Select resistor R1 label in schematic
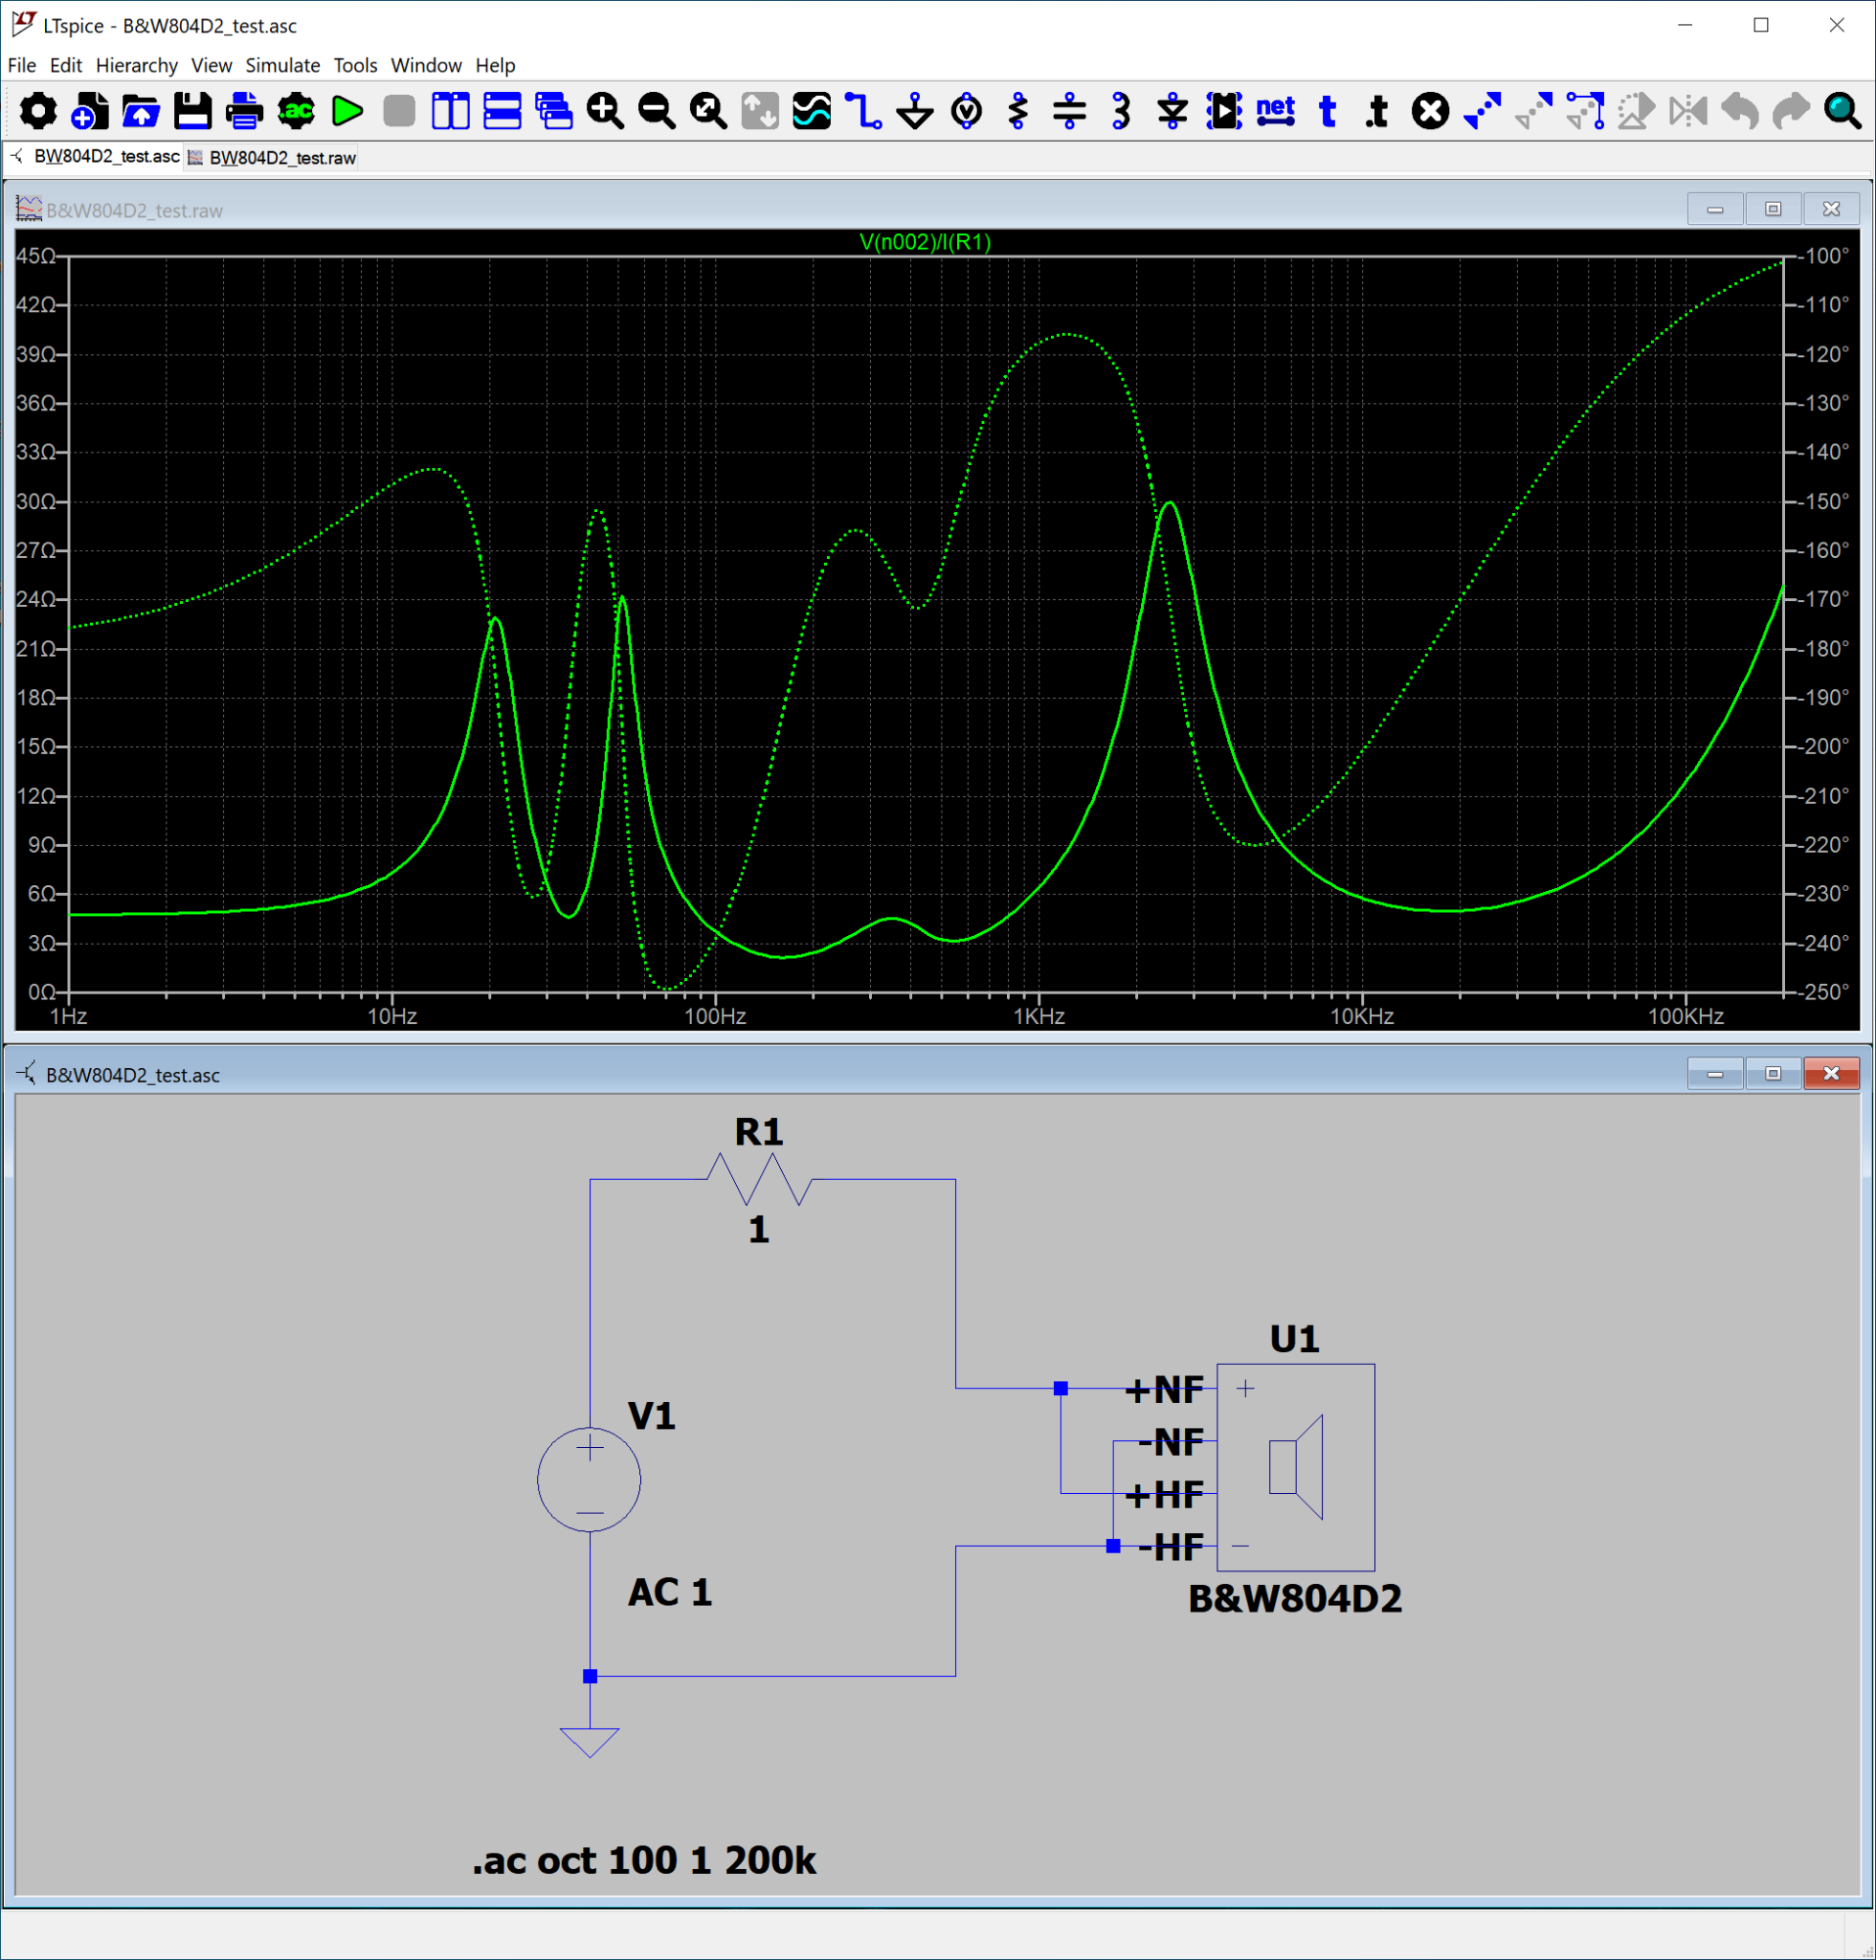This screenshot has height=1960, width=1876. coord(759,1132)
